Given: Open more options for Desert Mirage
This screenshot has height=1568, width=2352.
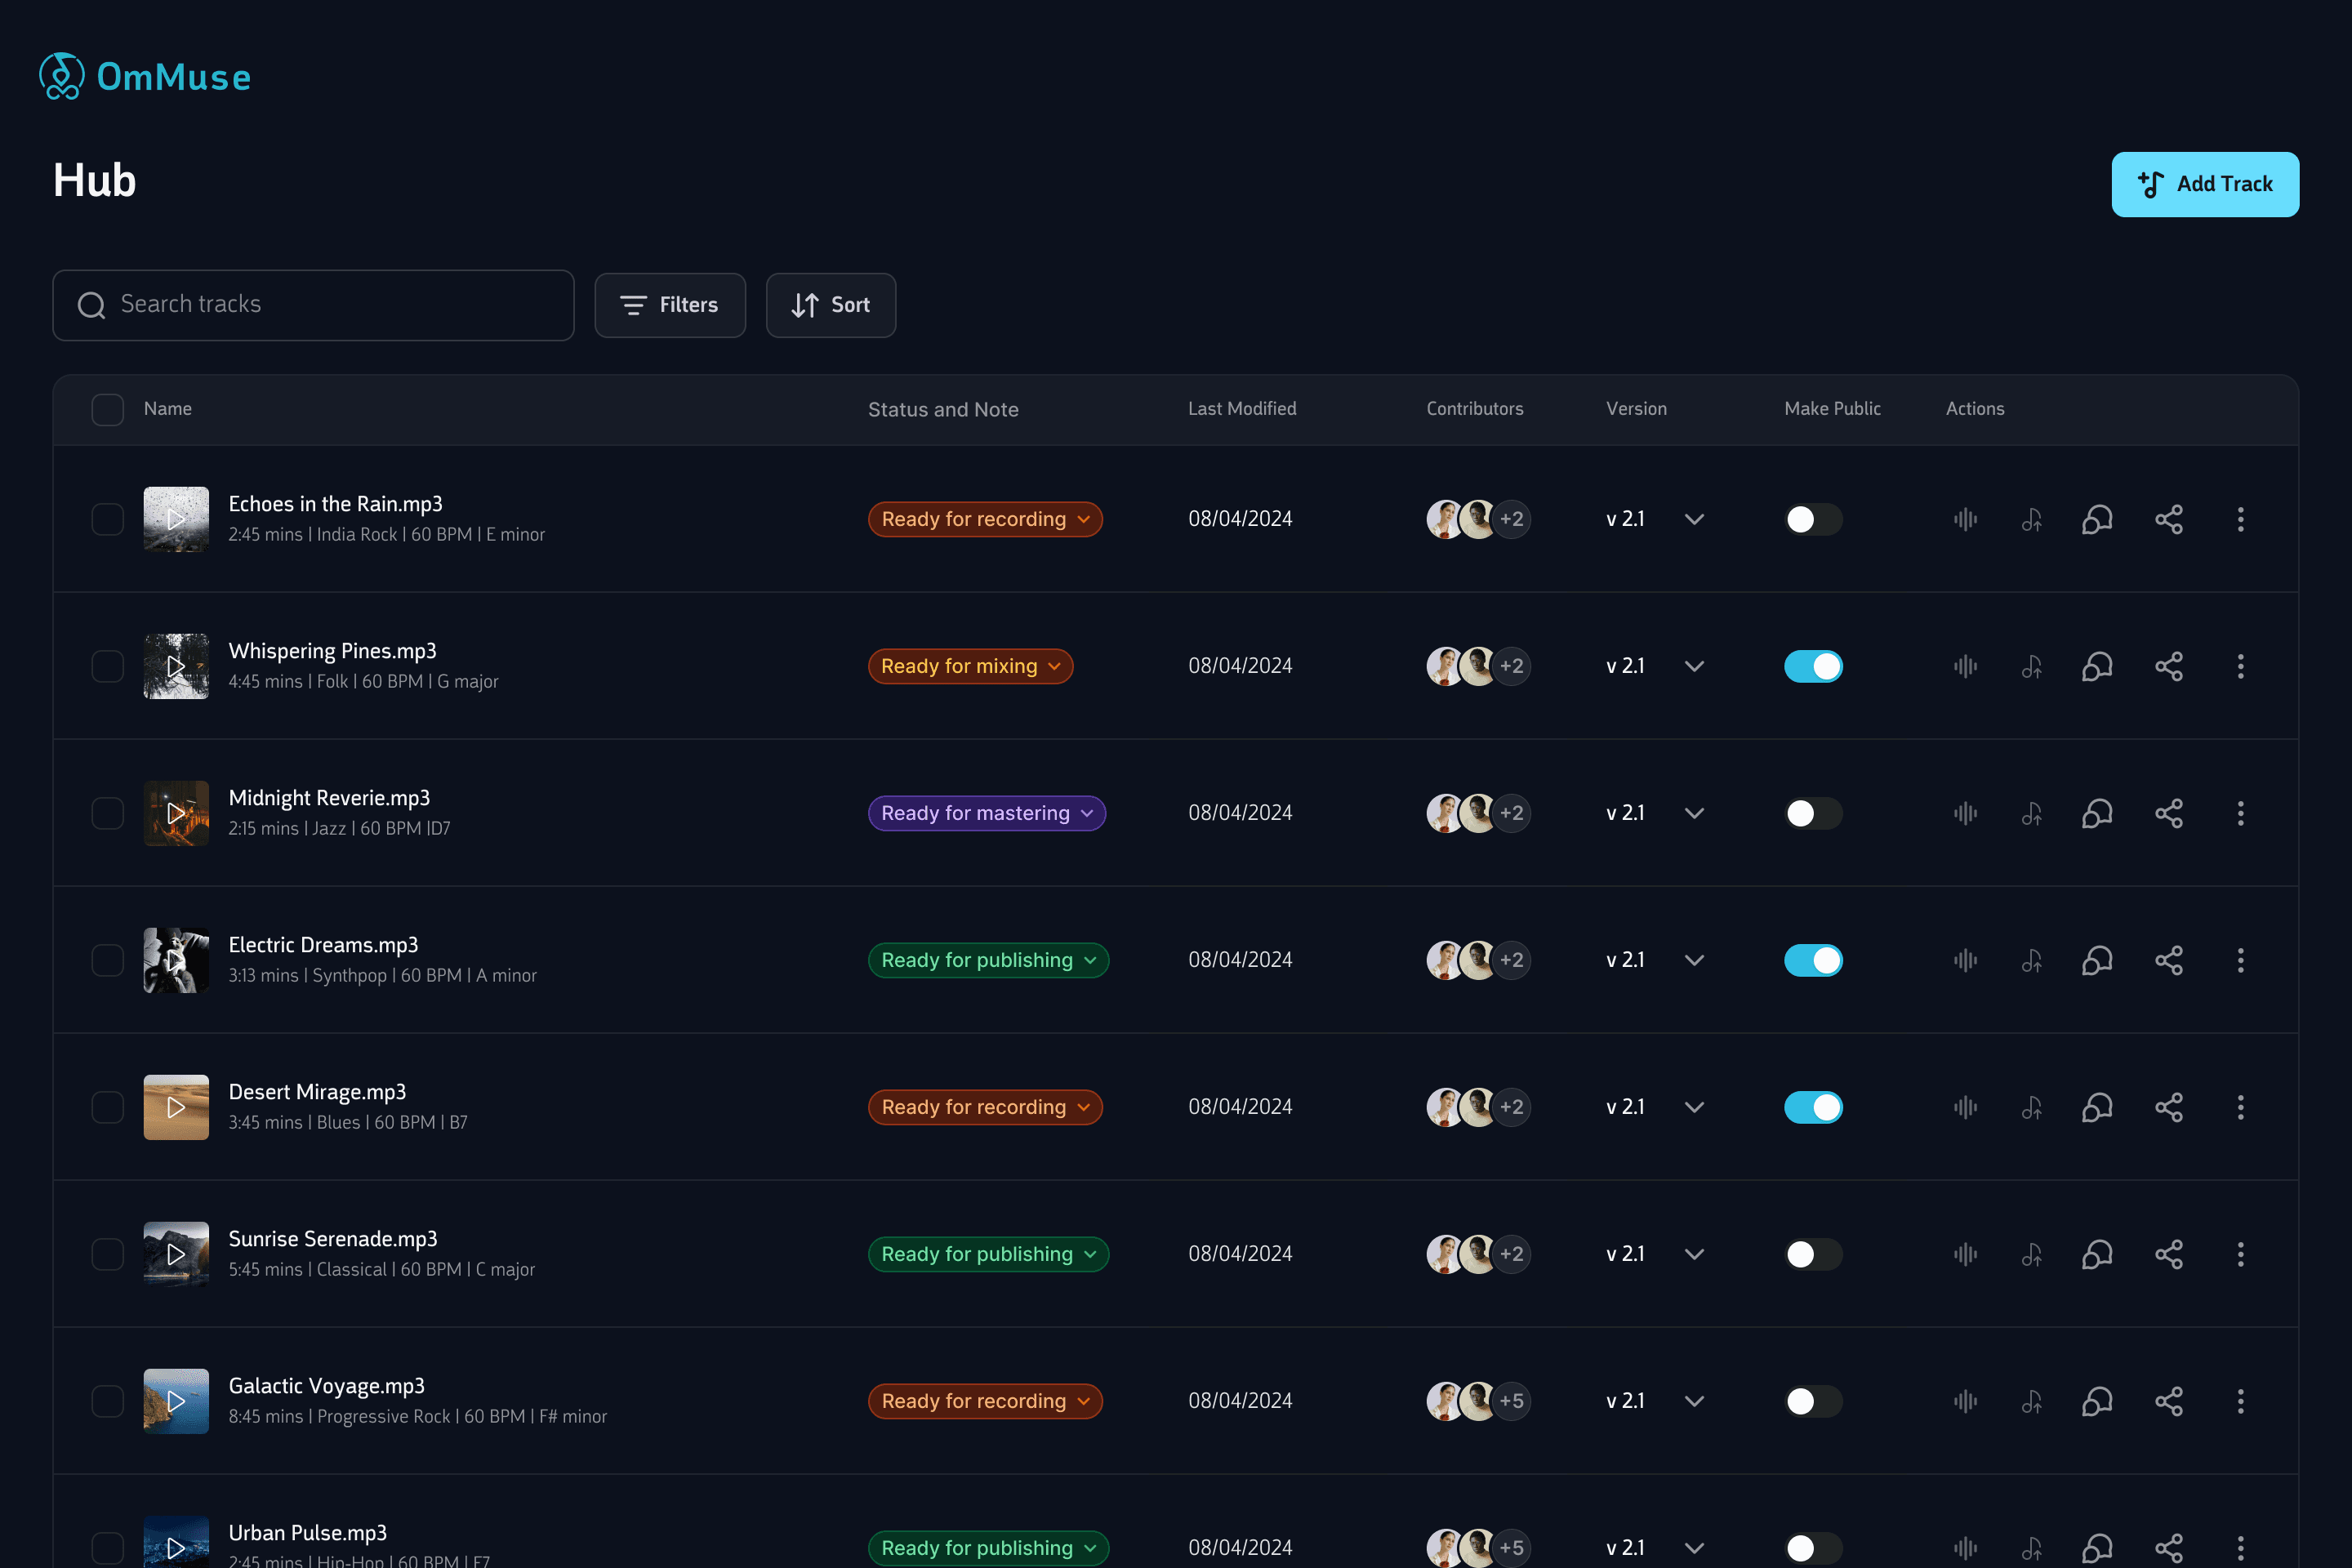Looking at the screenshot, I should 2240,1107.
